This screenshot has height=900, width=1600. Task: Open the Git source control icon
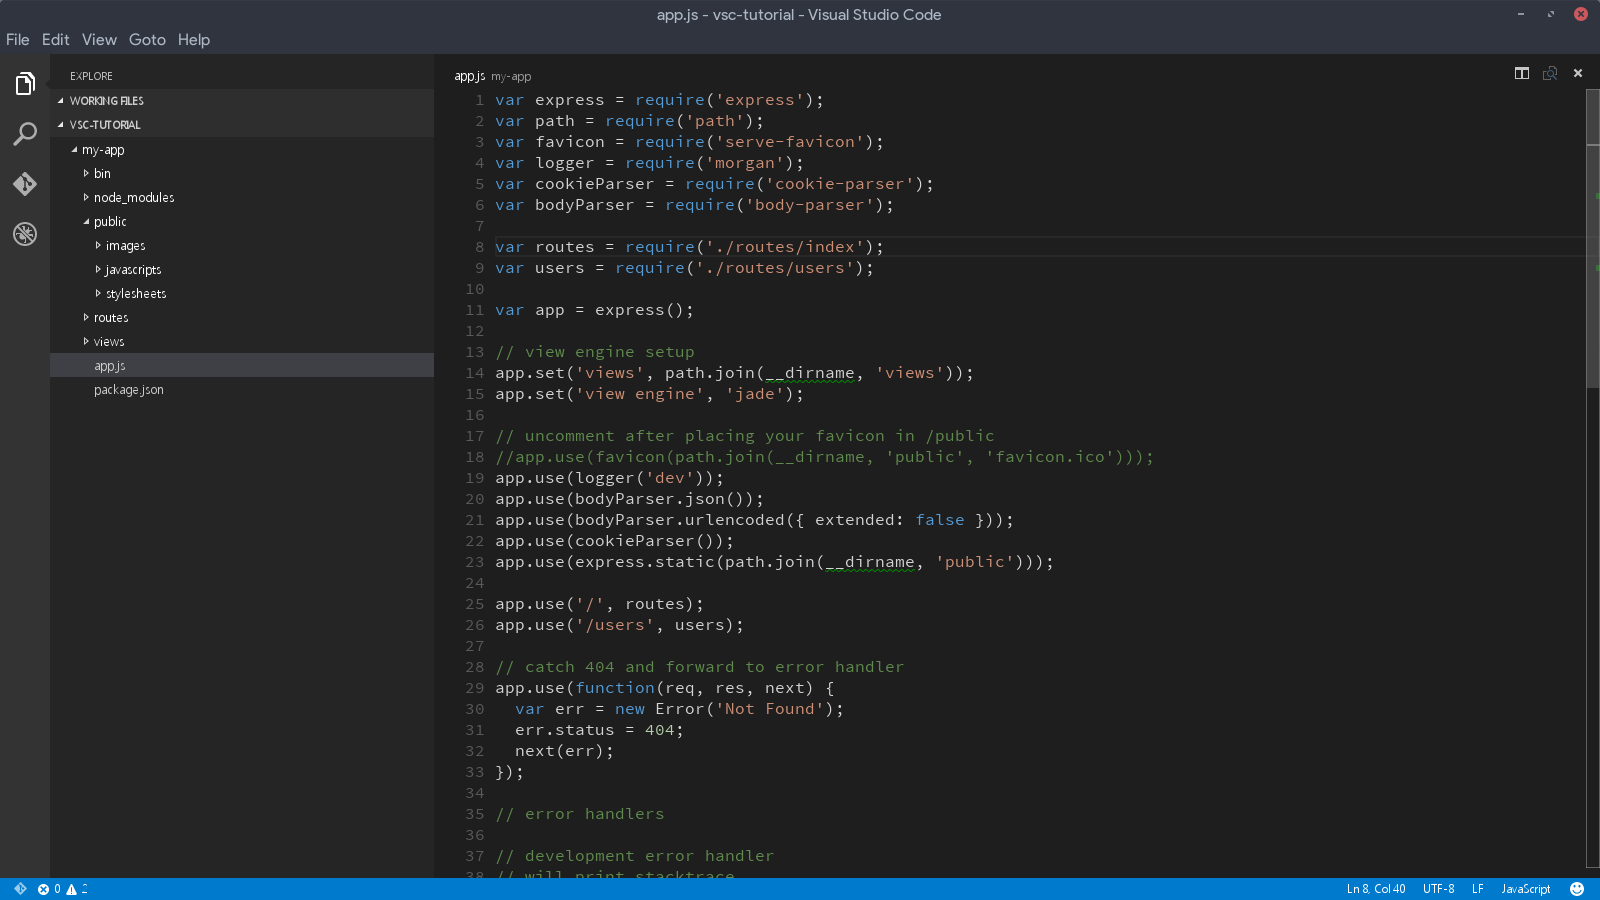pyautogui.click(x=25, y=184)
